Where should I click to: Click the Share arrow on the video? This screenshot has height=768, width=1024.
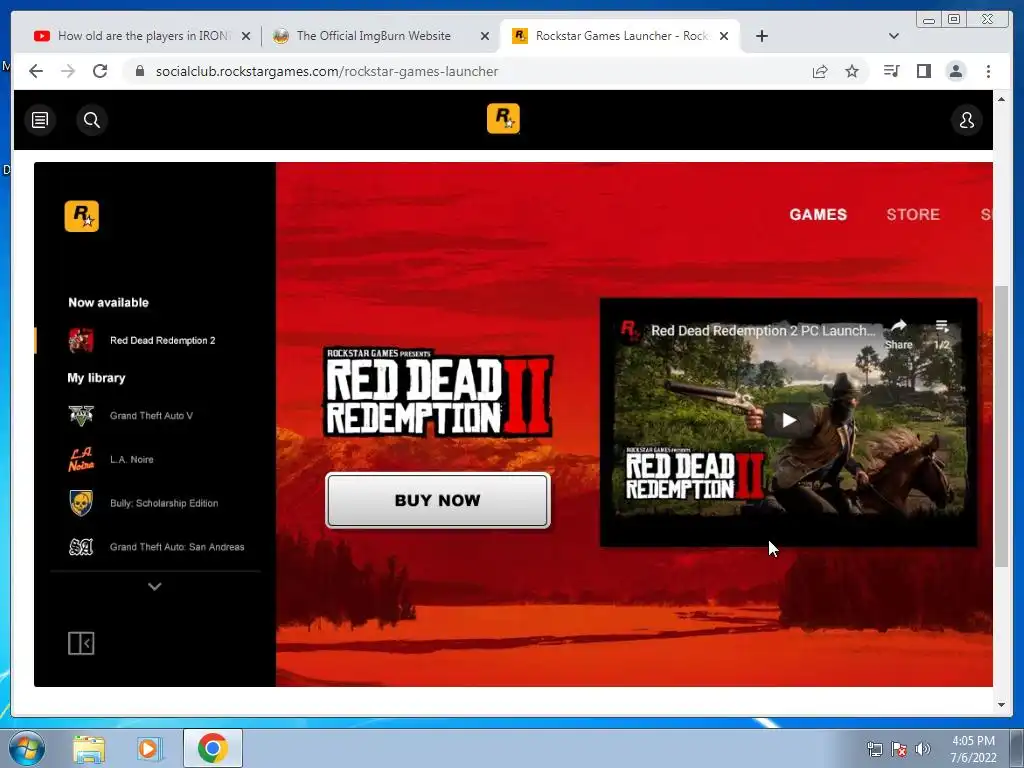point(899,326)
